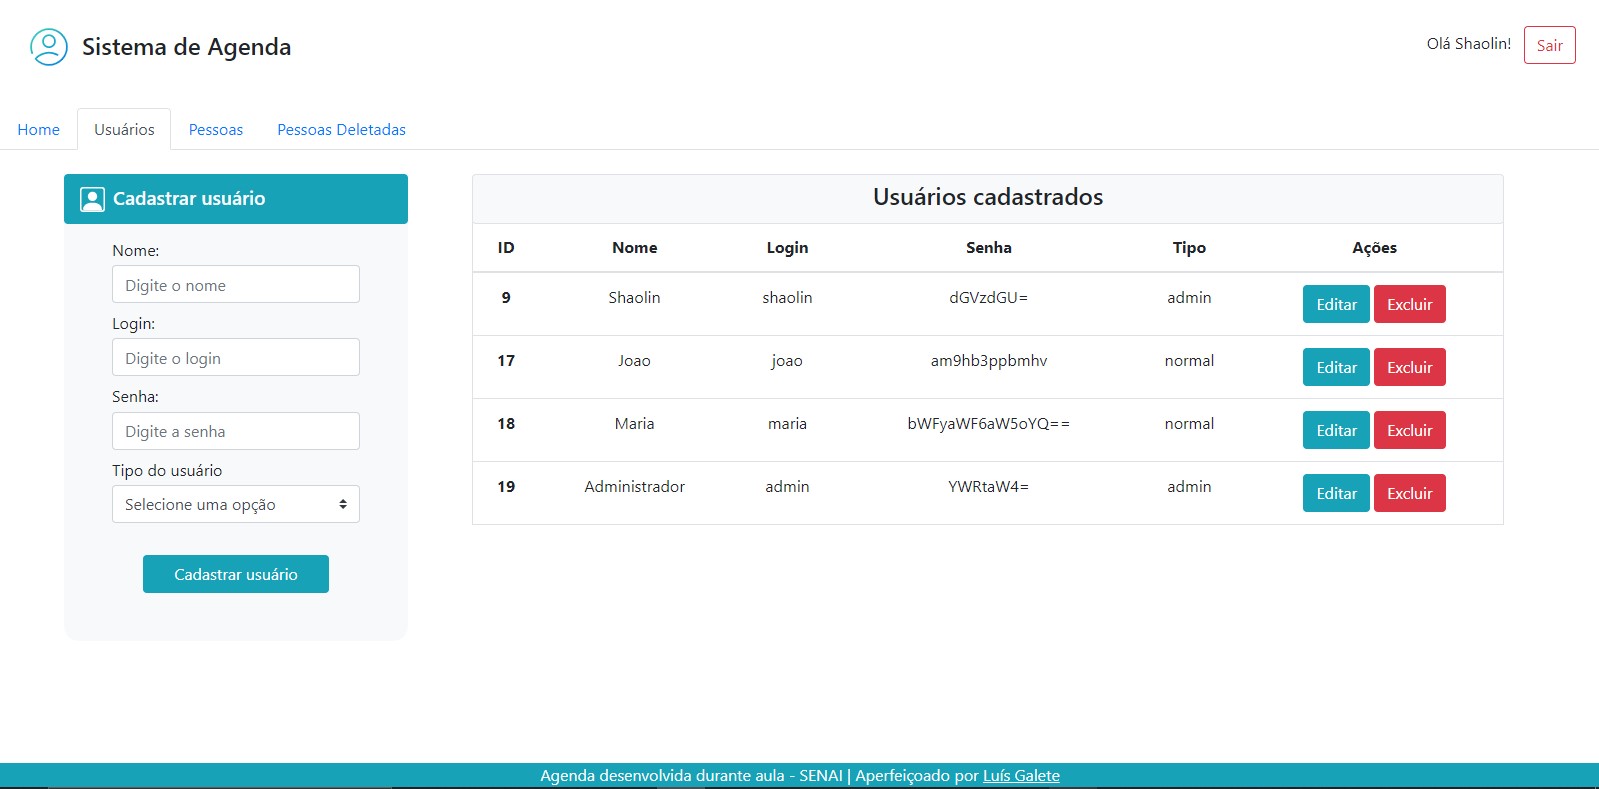Open the Tipo do usuário dropdown
Screen dimensions: 1599x789
click(236, 504)
